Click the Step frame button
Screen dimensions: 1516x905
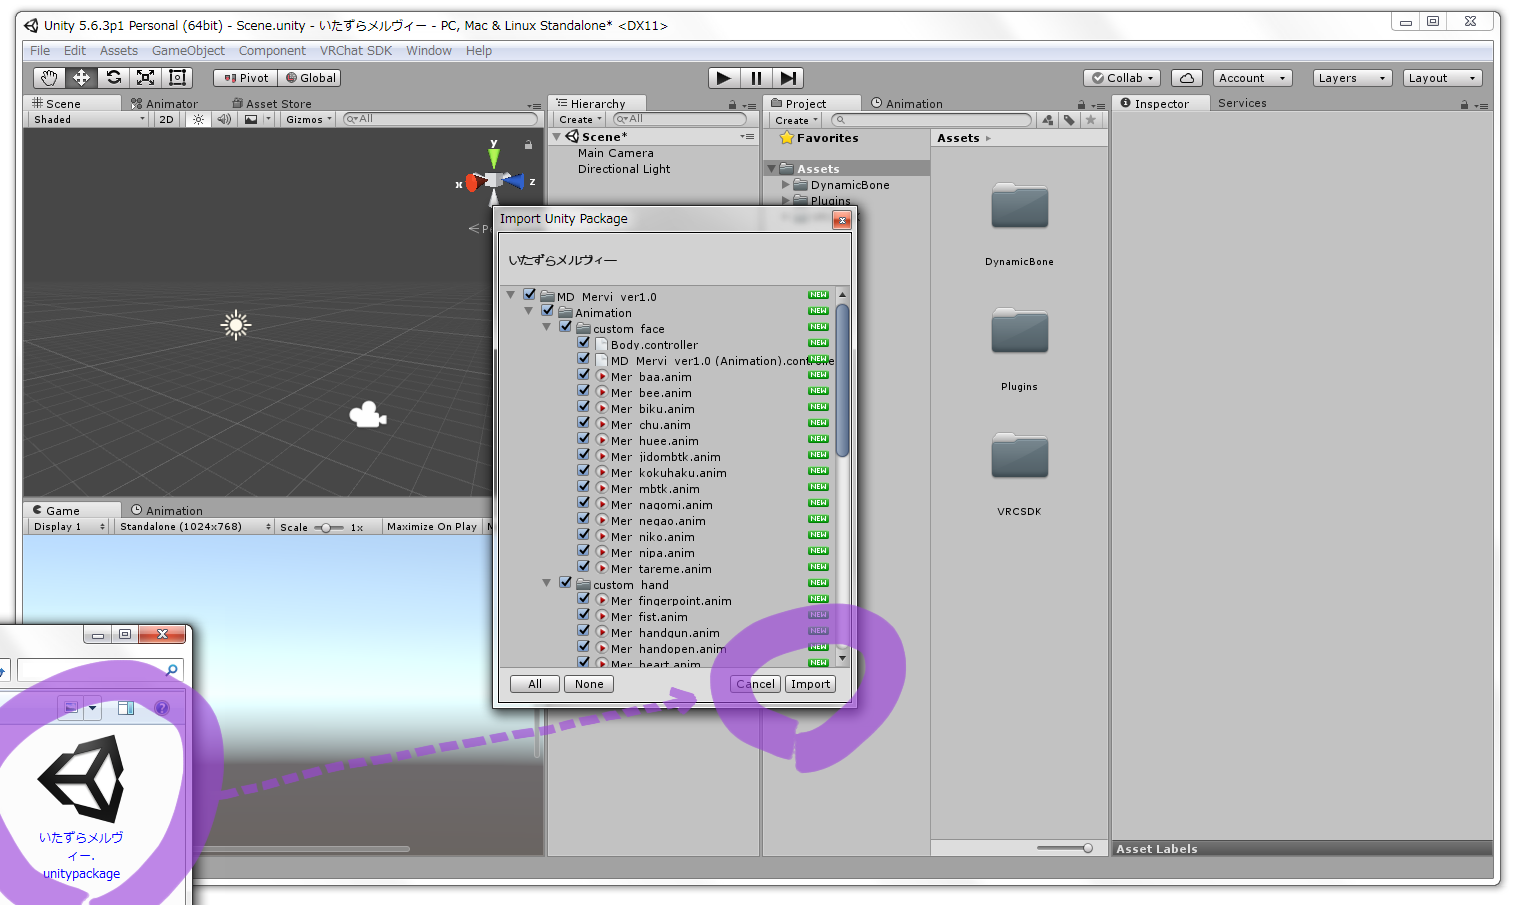788,78
